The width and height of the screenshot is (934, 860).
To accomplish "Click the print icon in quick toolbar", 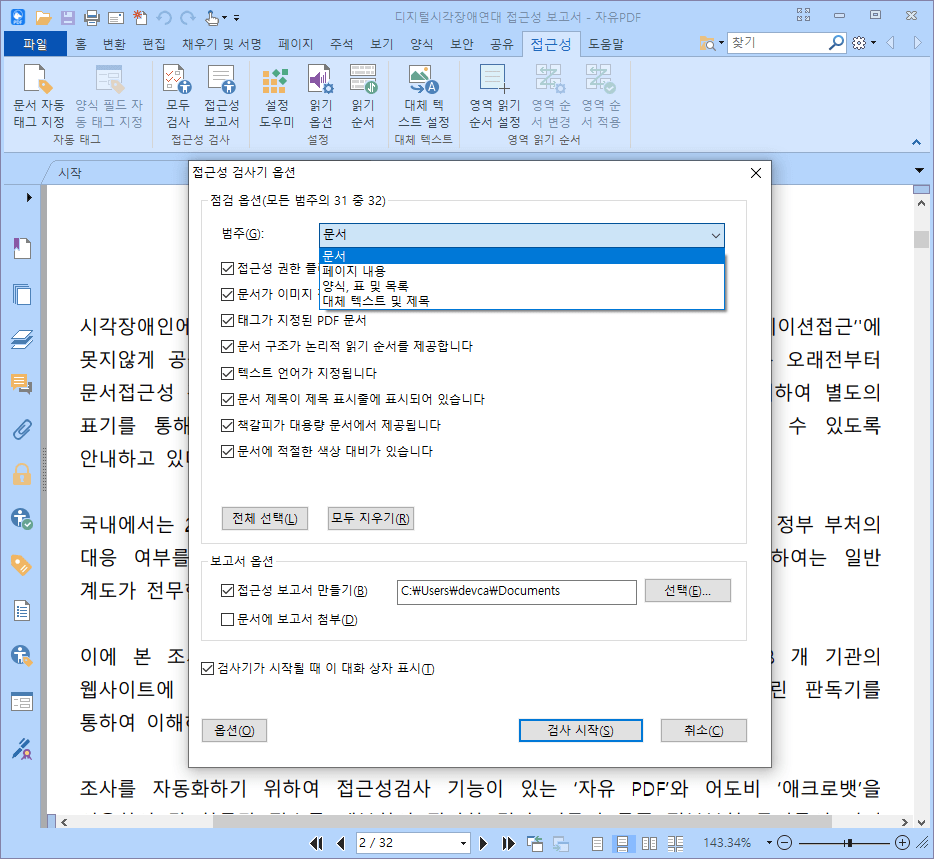I will (x=92, y=18).
